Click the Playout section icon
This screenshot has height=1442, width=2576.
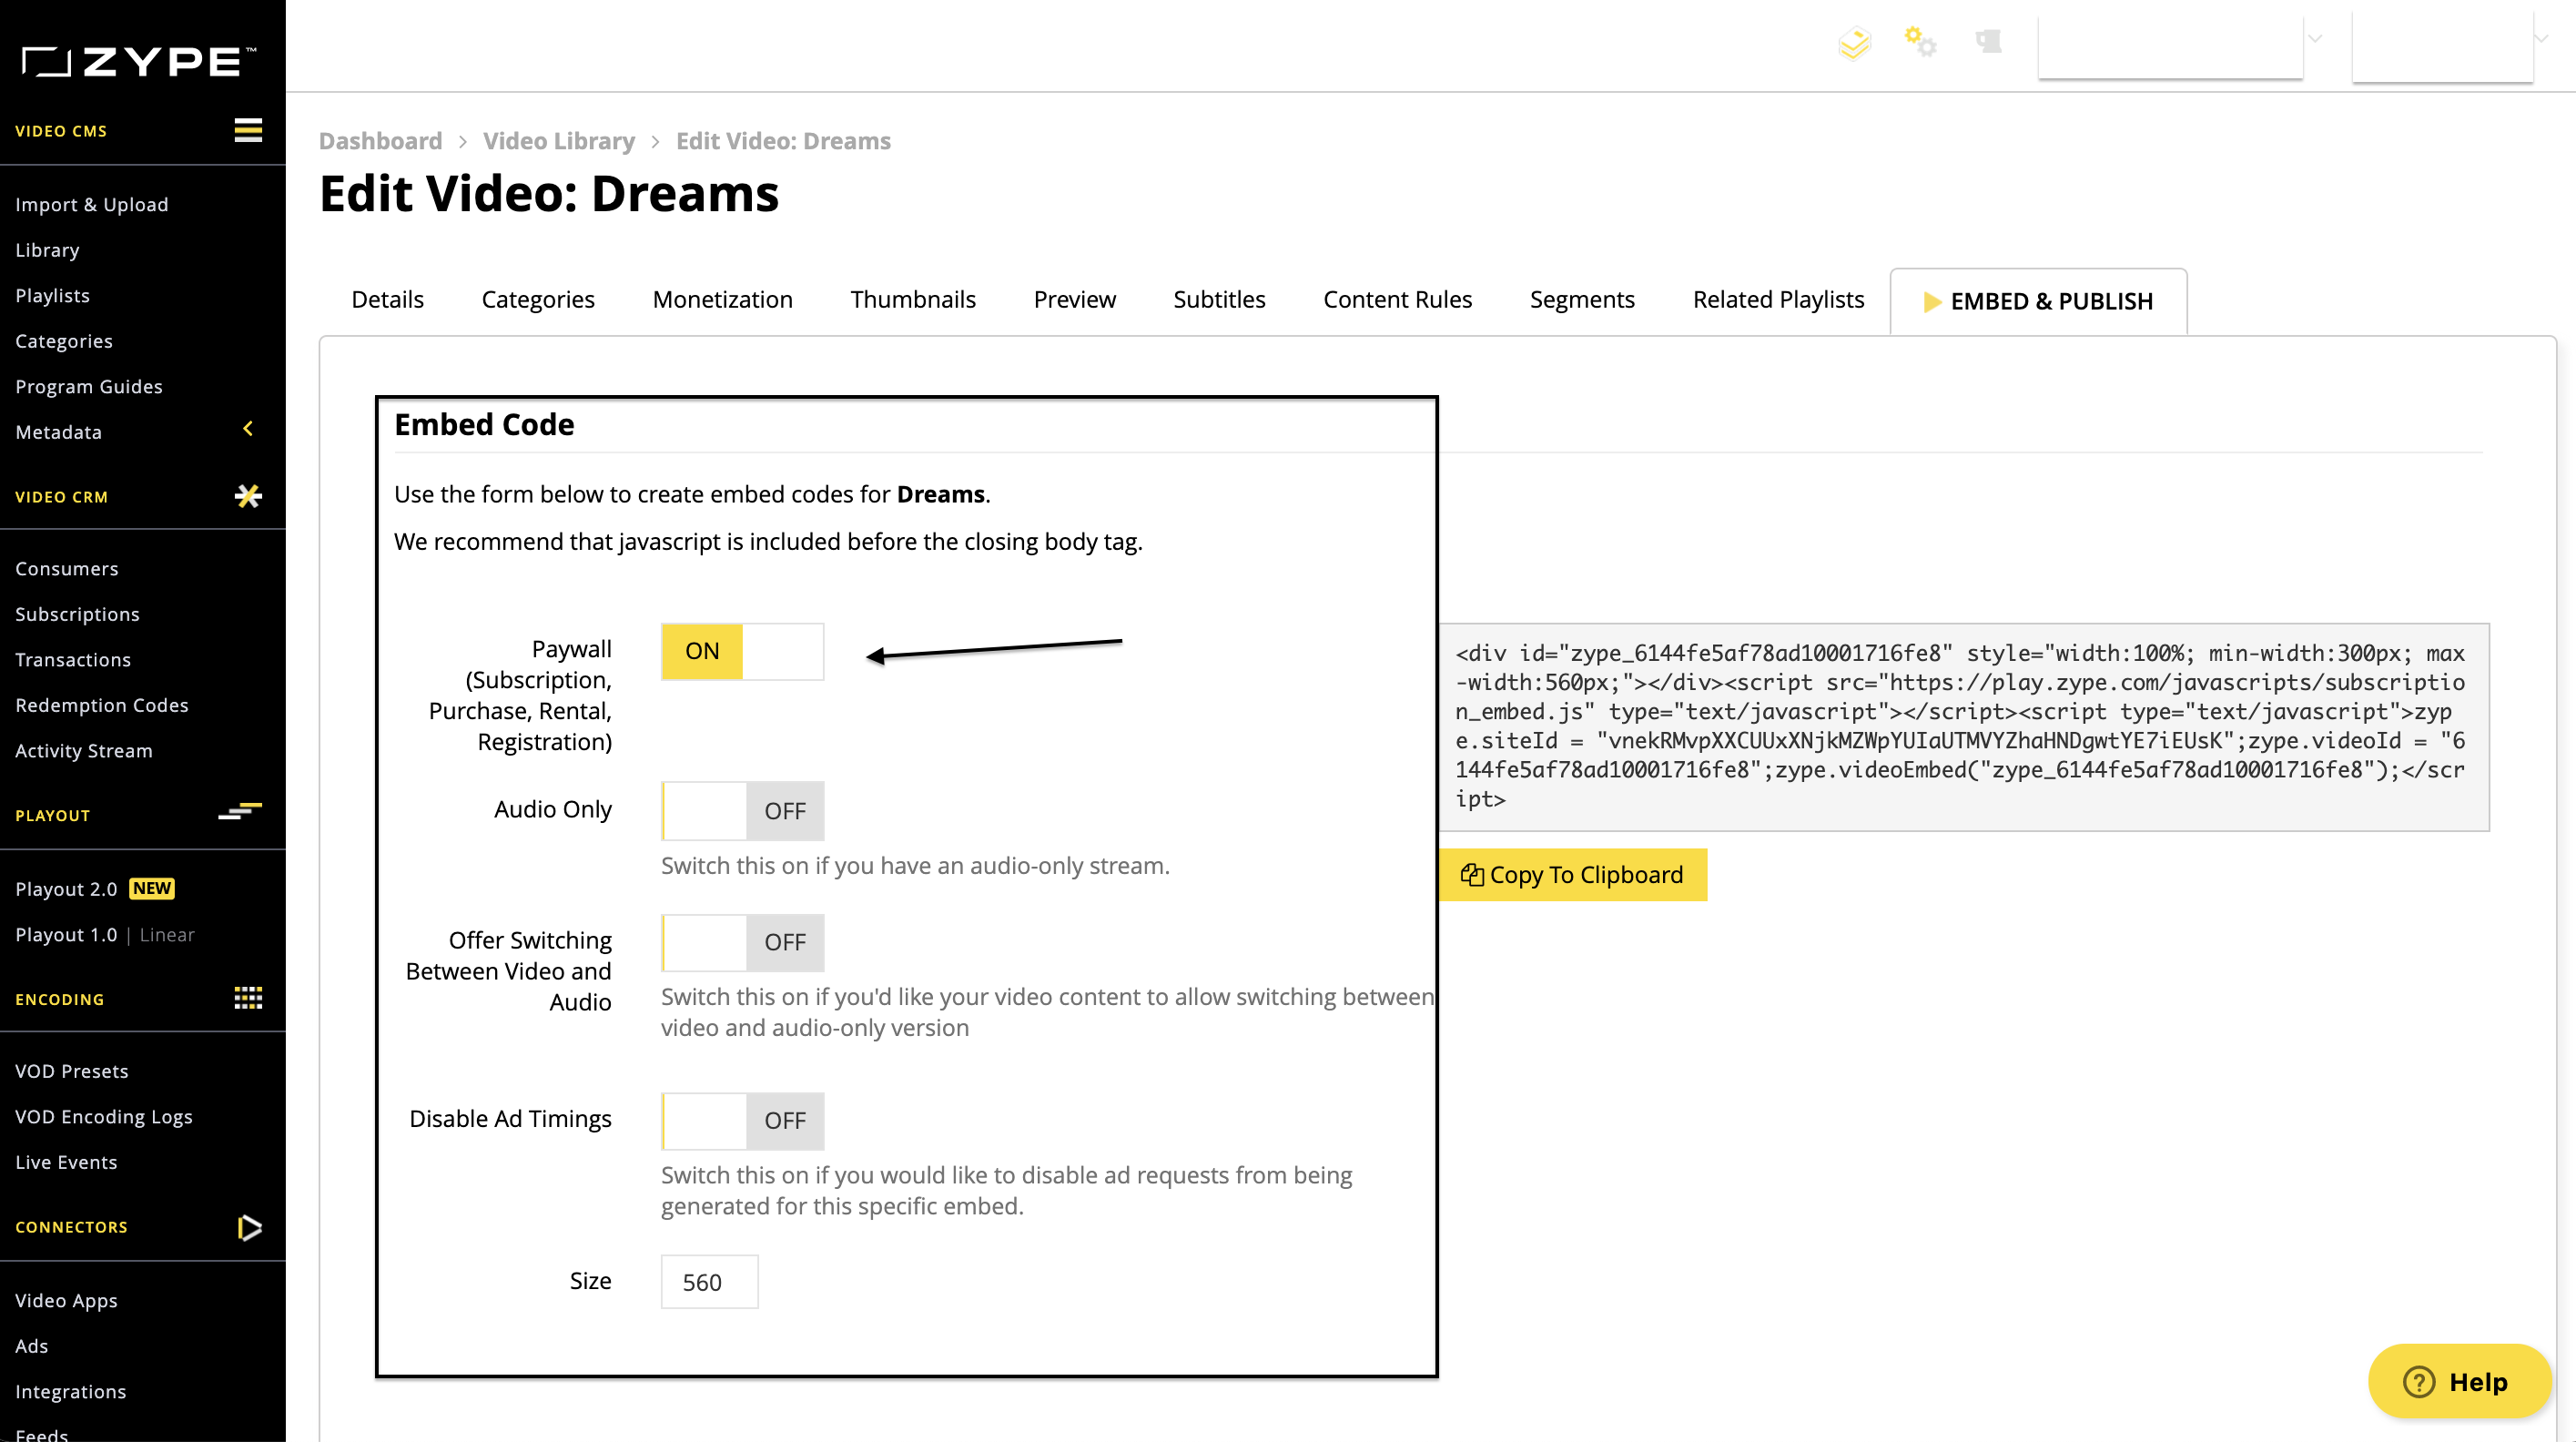click(x=240, y=811)
